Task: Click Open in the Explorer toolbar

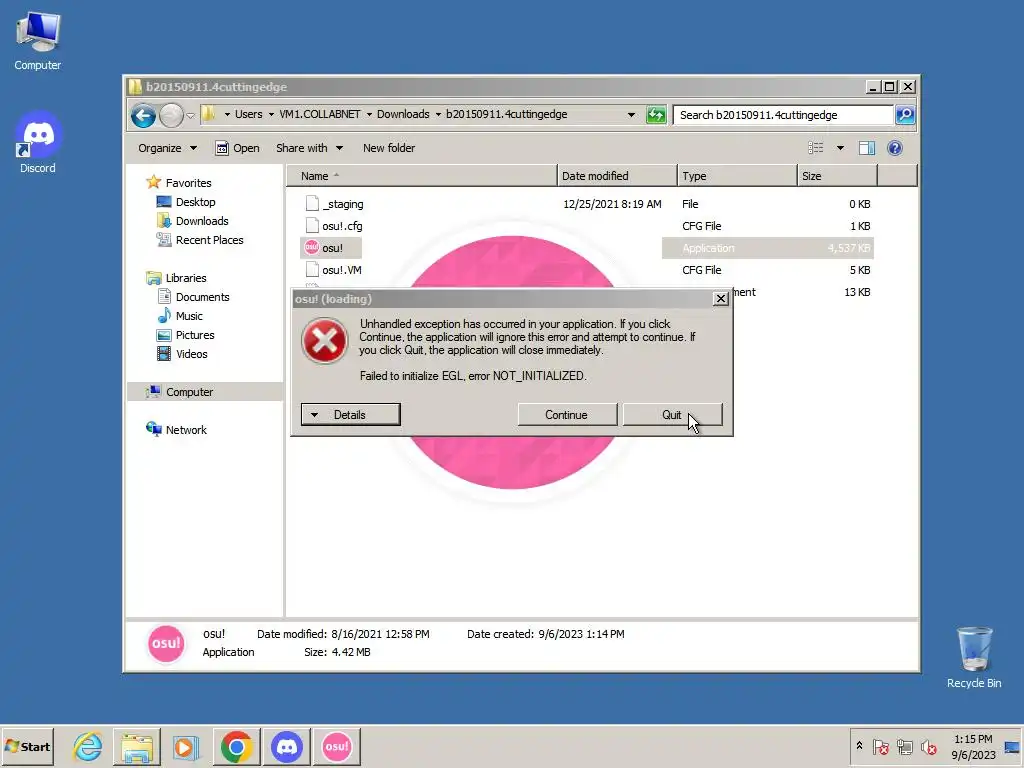Action: tap(238, 148)
